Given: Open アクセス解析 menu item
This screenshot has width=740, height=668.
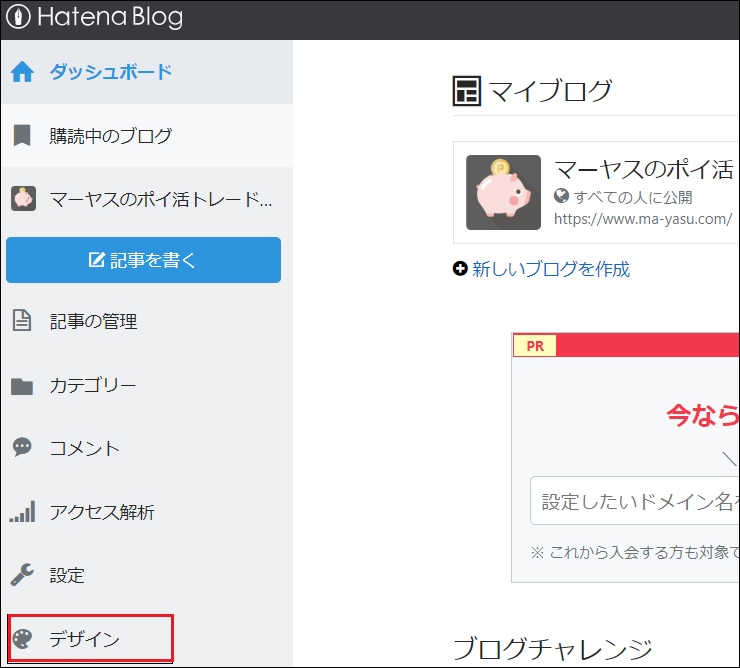Looking at the screenshot, I should [x=102, y=512].
